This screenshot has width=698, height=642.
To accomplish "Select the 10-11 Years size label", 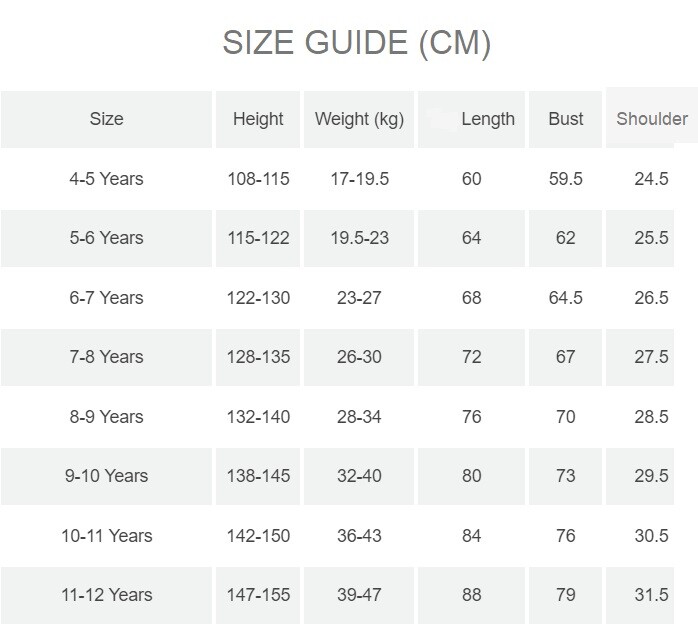I will 106,536.
